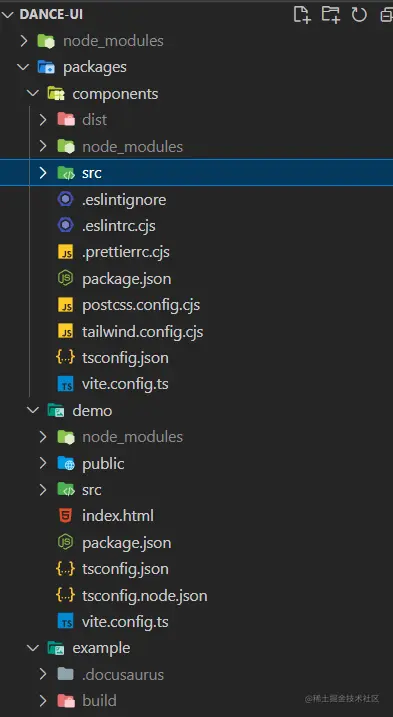Expand the .docusaurus folder chevron
The width and height of the screenshot is (393, 717).
[43, 674]
